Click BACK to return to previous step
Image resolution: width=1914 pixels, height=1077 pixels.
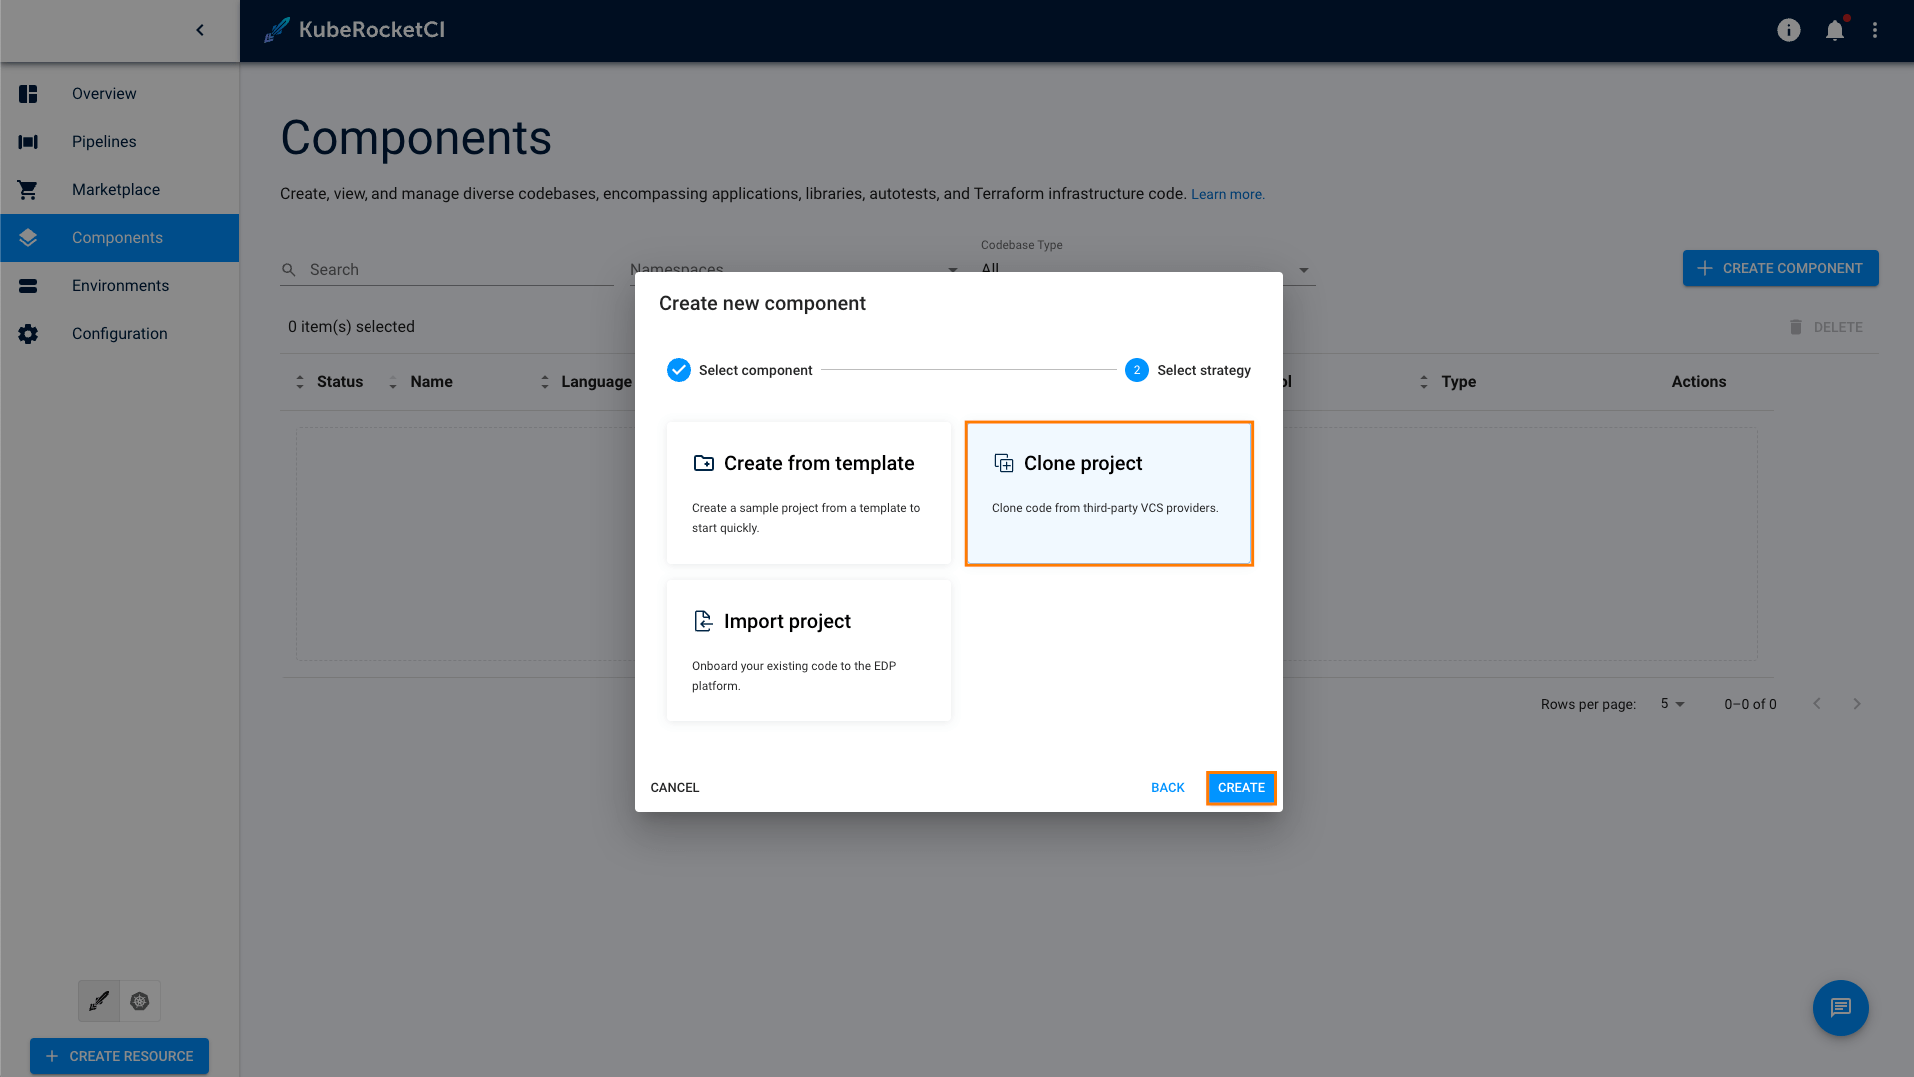pos(1167,788)
